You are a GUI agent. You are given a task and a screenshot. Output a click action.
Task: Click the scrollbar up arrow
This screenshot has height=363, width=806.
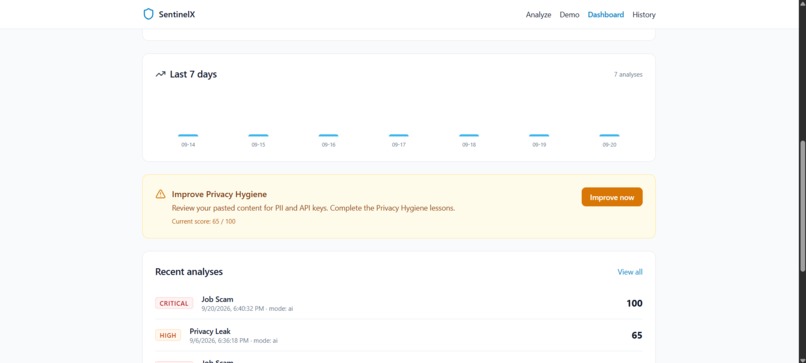(x=802, y=3)
